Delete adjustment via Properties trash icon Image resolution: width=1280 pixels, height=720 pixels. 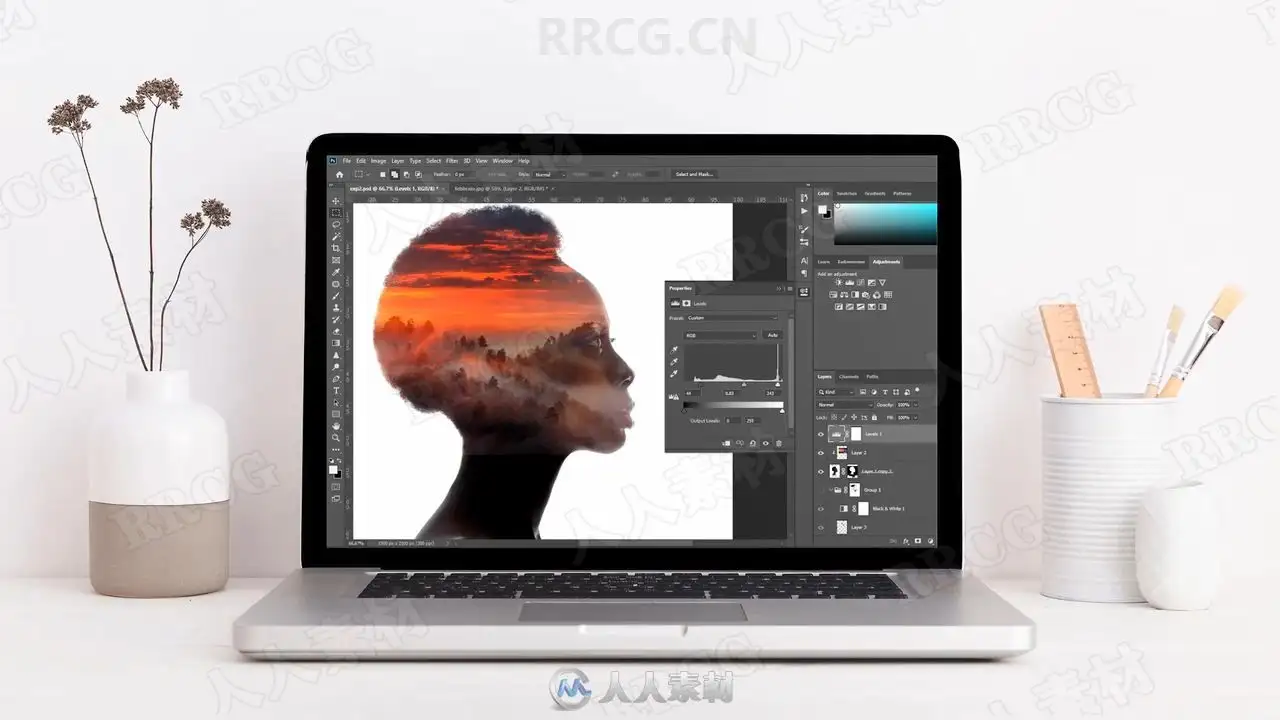[779, 443]
